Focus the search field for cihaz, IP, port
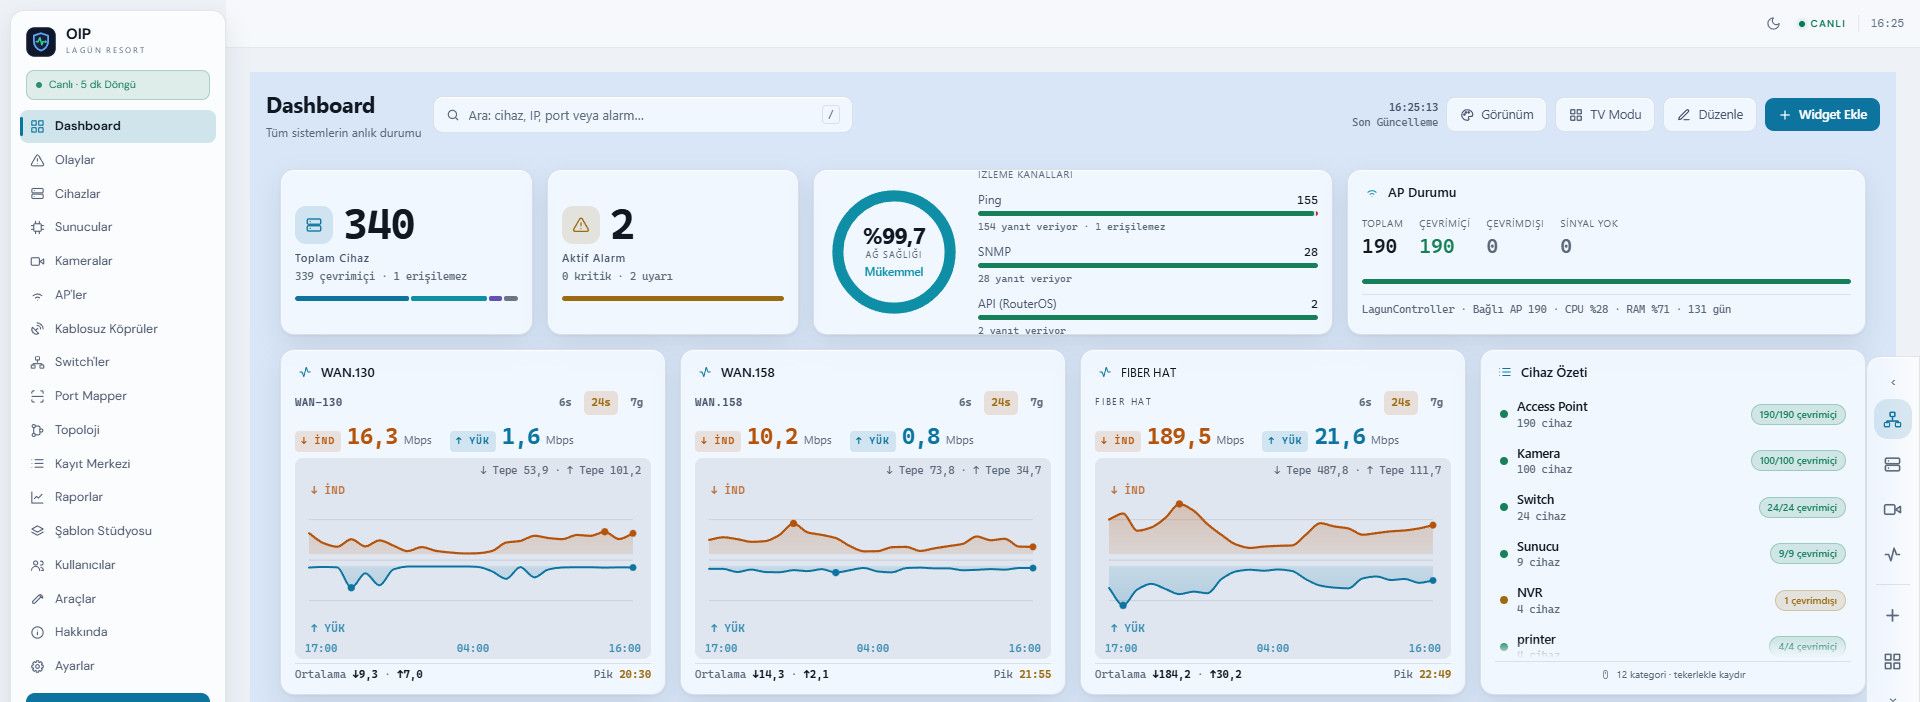This screenshot has height=702, width=1920. click(x=643, y=115)
